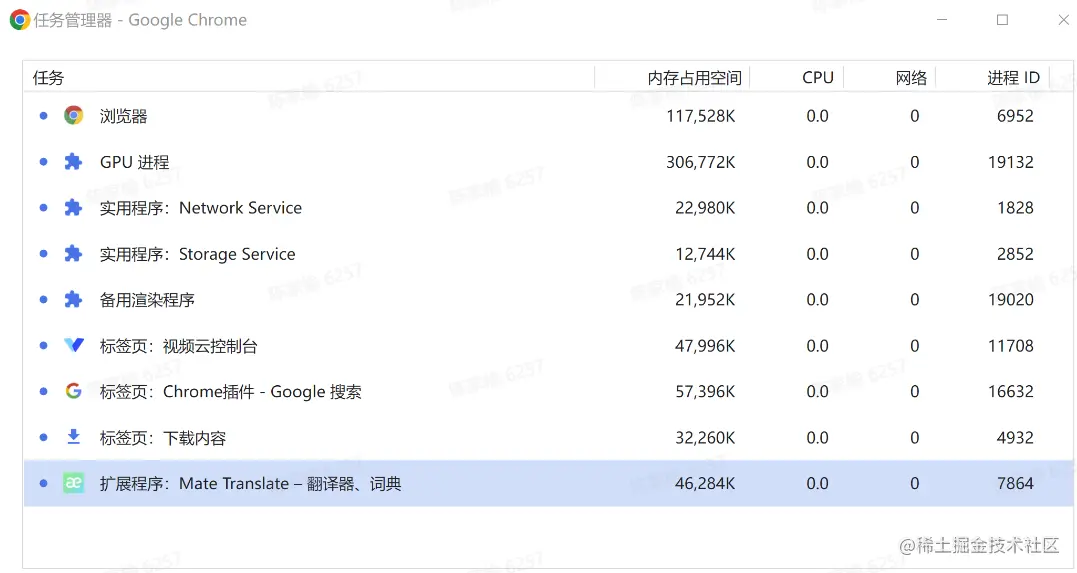Select the 浏览器 task row
The image size is (1077, 573).
[548, 115]
